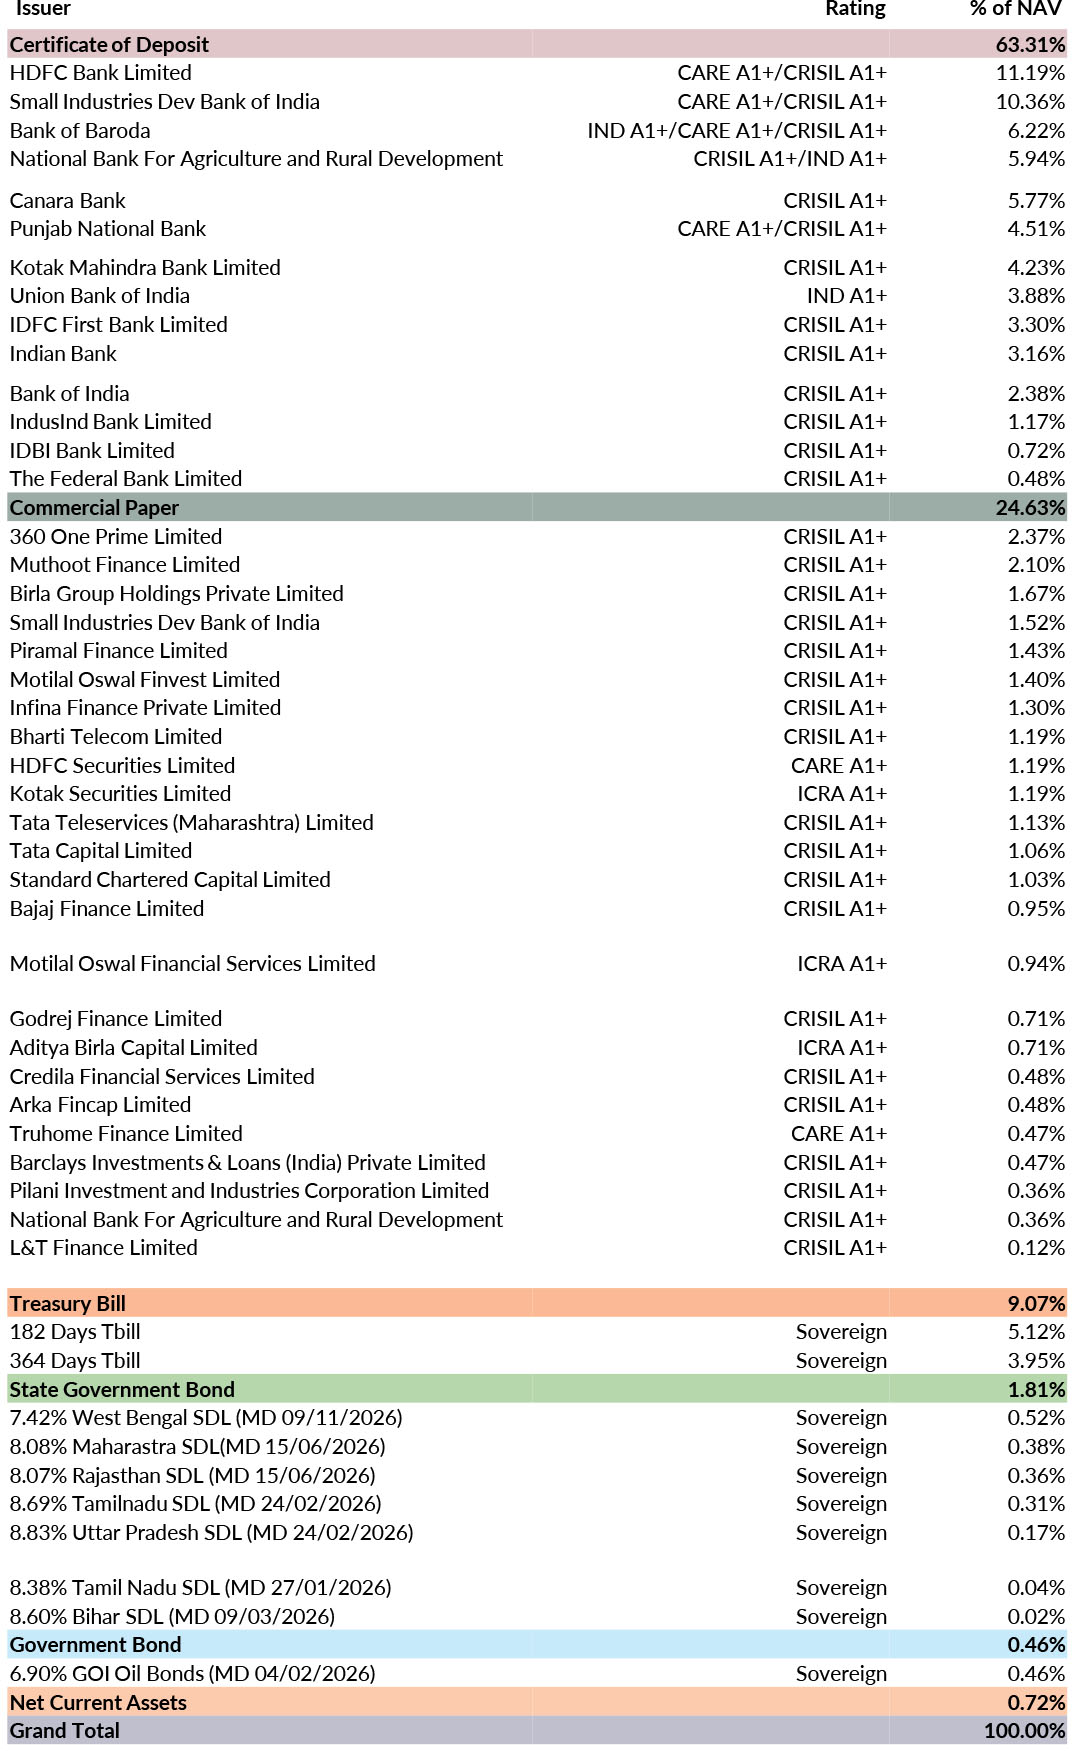Click the 6.90% GOI Oil Bonds entry
The image size is (1074, 1751).
click(x=192, y=1674)
